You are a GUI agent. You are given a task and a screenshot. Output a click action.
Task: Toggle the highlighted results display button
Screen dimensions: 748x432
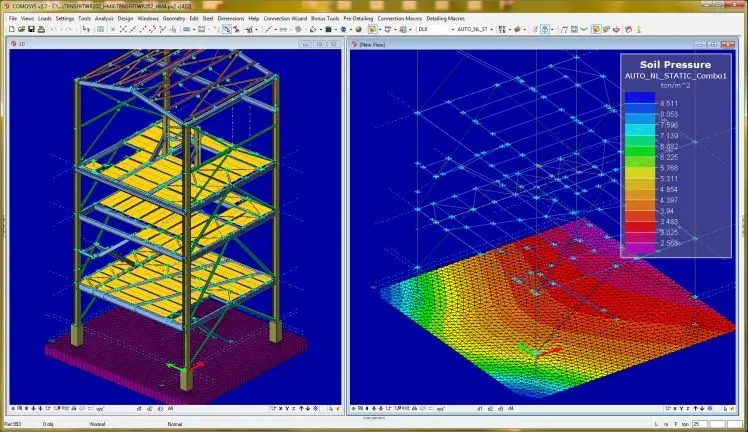pos(596,30)
